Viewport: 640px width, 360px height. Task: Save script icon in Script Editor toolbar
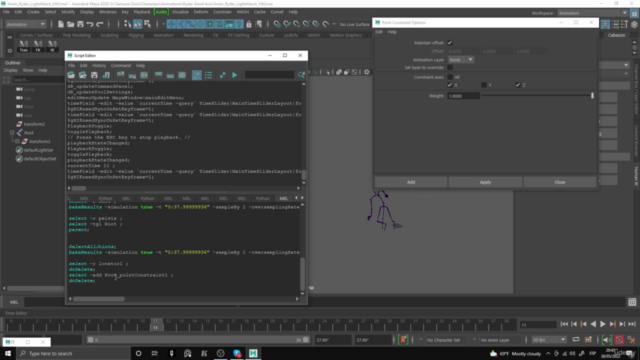pyautogui.click(x=94, y=75)
